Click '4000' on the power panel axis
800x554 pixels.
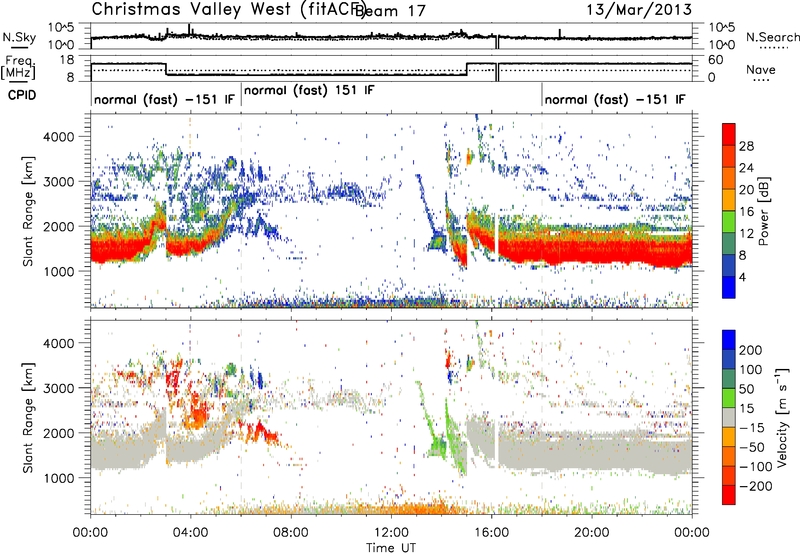(58, 137)
